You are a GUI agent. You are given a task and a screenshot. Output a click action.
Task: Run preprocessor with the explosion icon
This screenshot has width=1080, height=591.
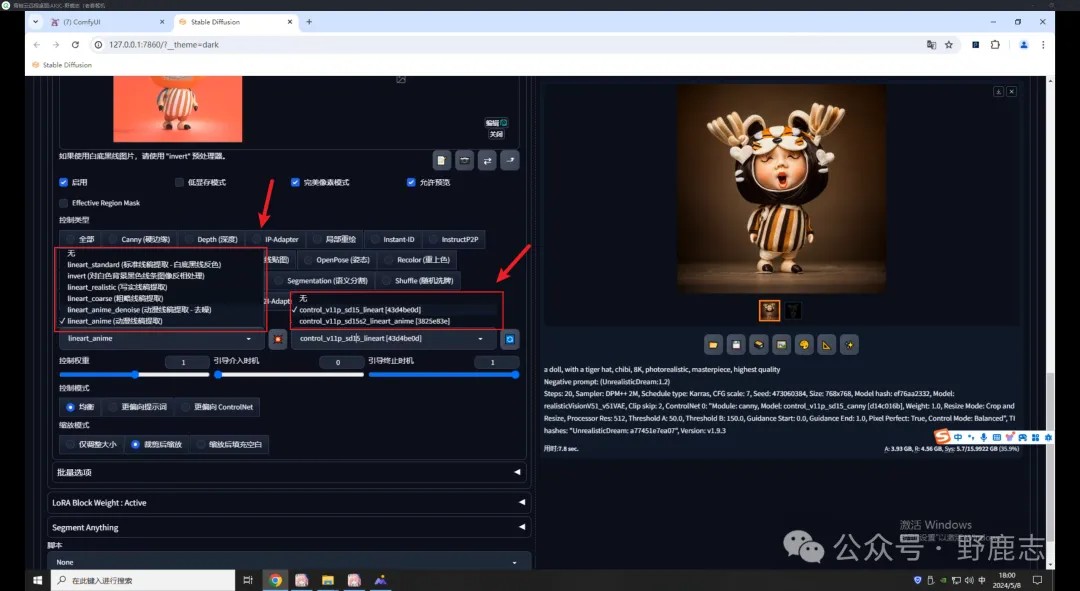click(x=278, y=339)
